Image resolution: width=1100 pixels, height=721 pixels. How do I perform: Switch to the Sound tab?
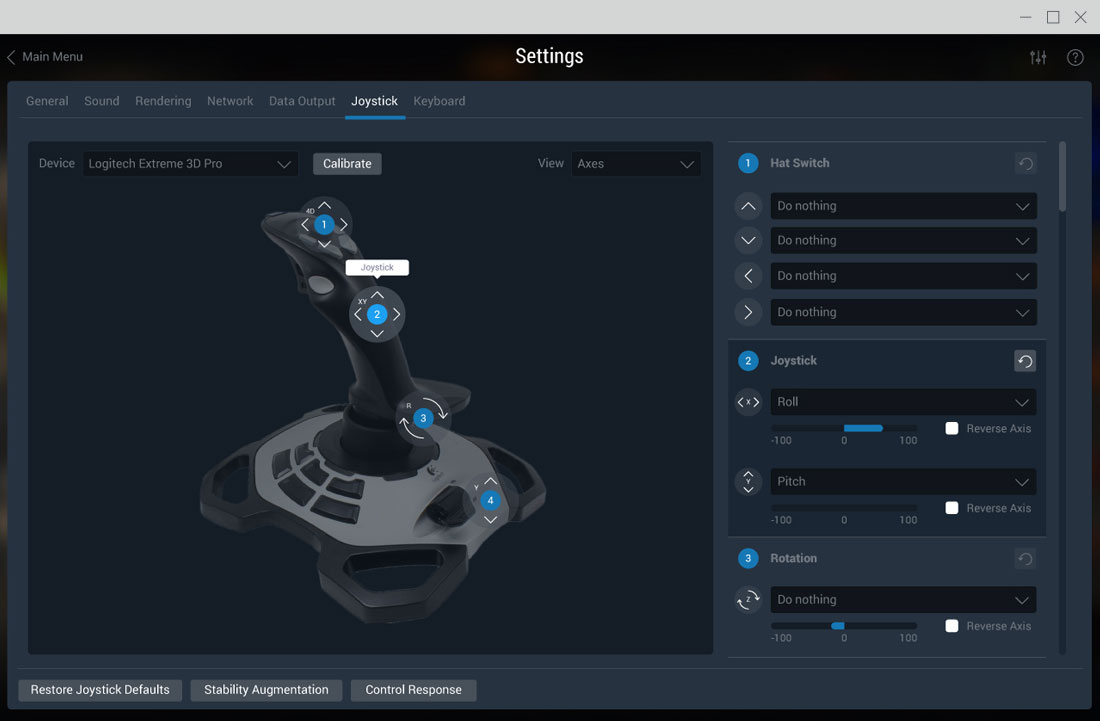102,101
